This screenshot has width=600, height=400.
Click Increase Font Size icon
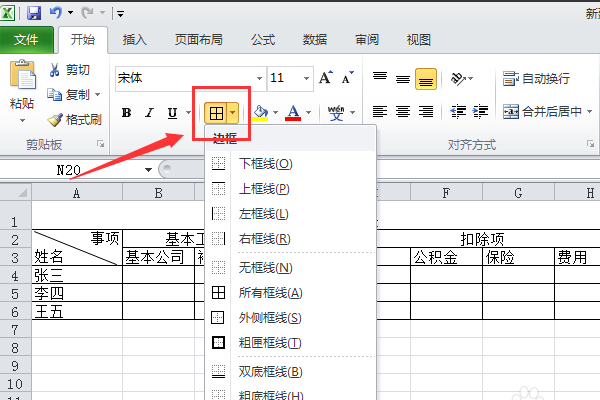pyautogui.click(x=326, y=78)
